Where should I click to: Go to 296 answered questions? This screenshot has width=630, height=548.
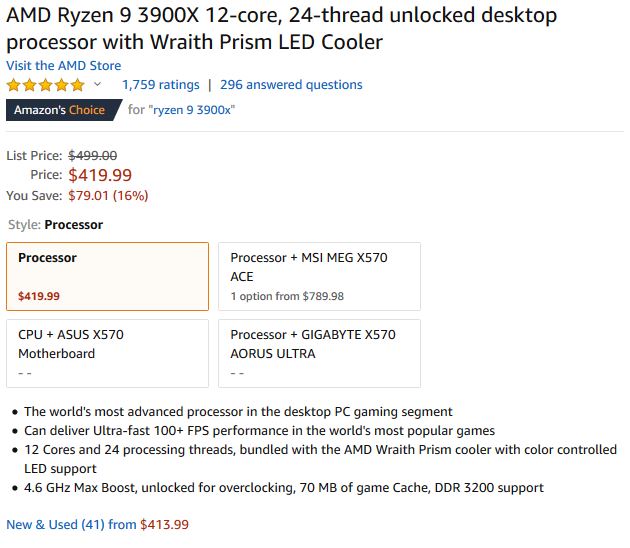pos(291,85)
